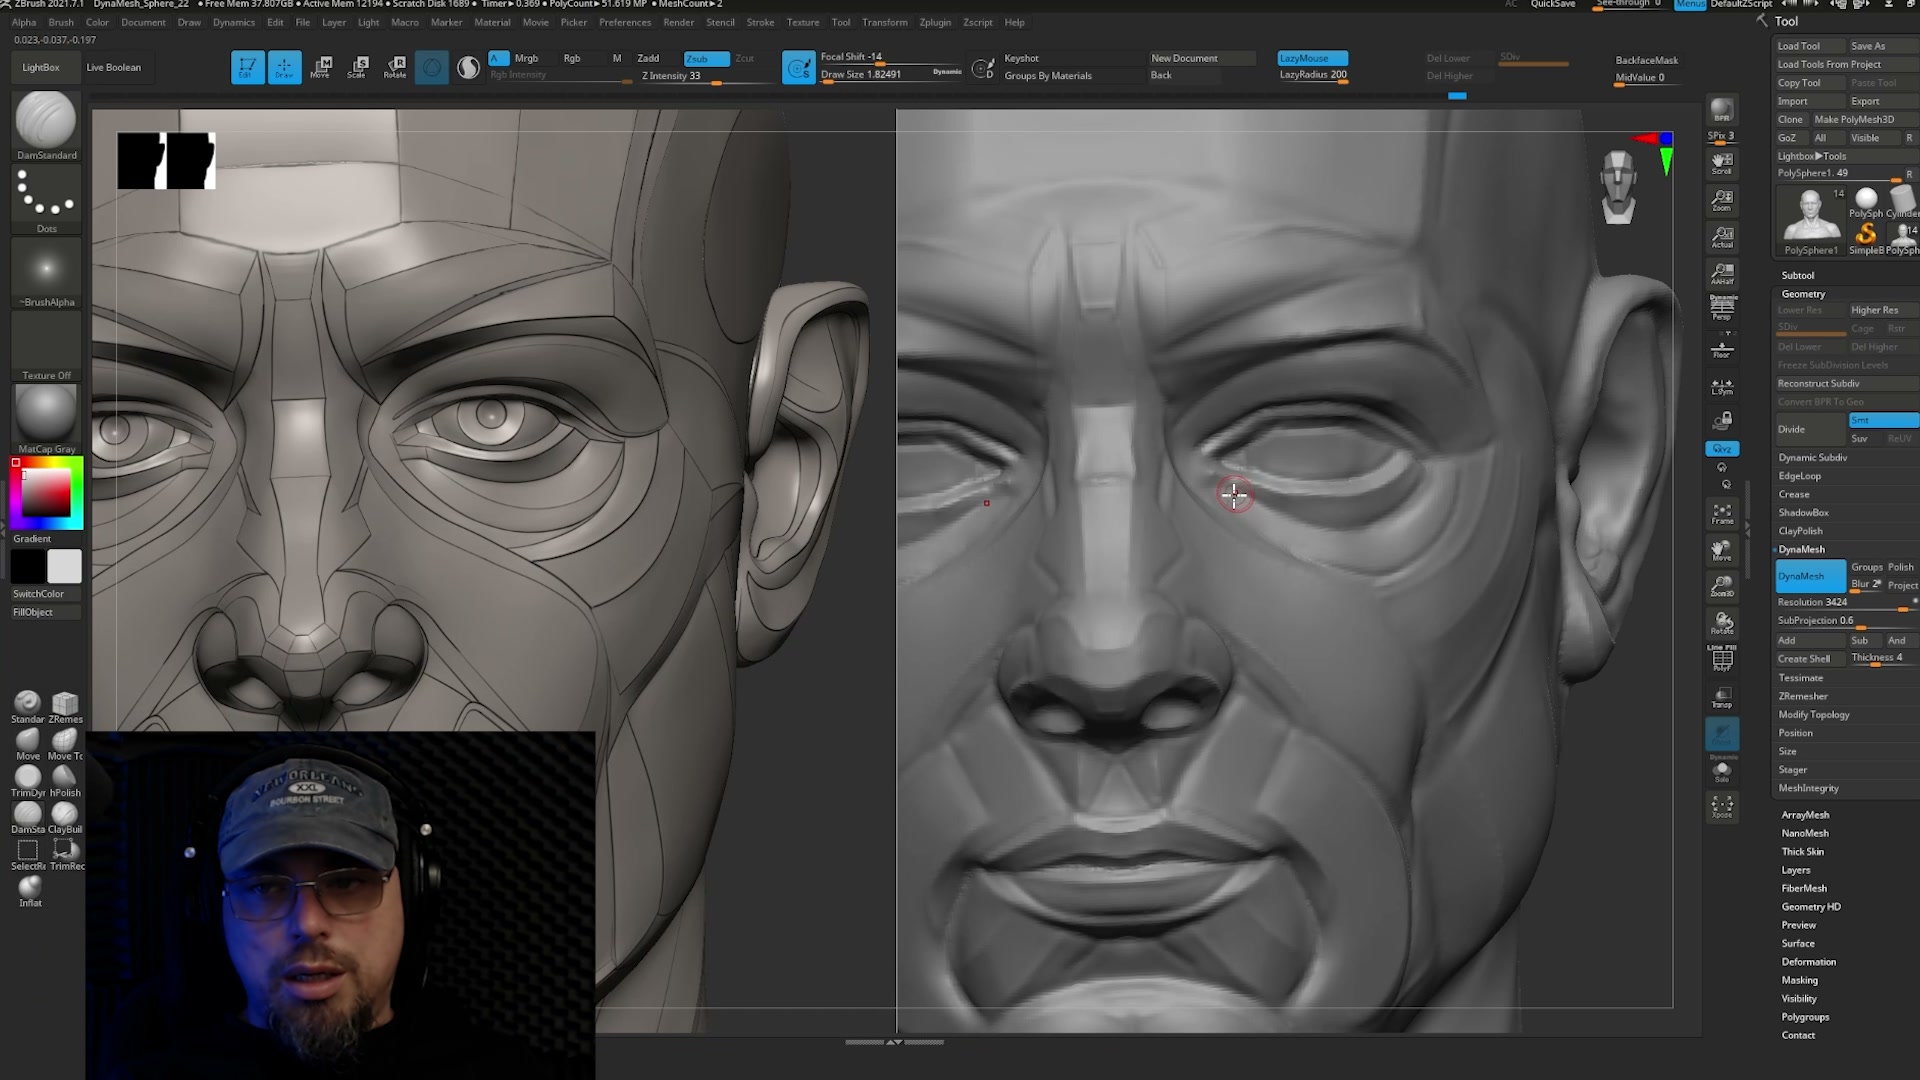Click the Frame icon on the right shelf
Screen dimensions: 1920x1080
[x=1722, y=514]
